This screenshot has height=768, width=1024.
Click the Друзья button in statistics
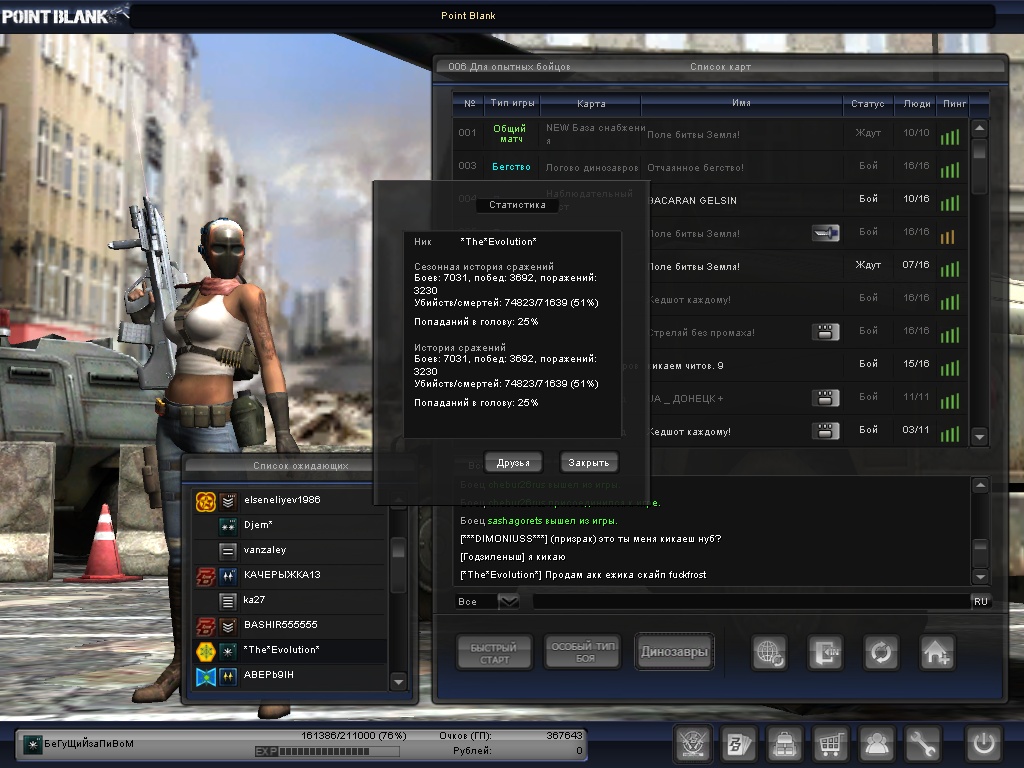(513, 462)
